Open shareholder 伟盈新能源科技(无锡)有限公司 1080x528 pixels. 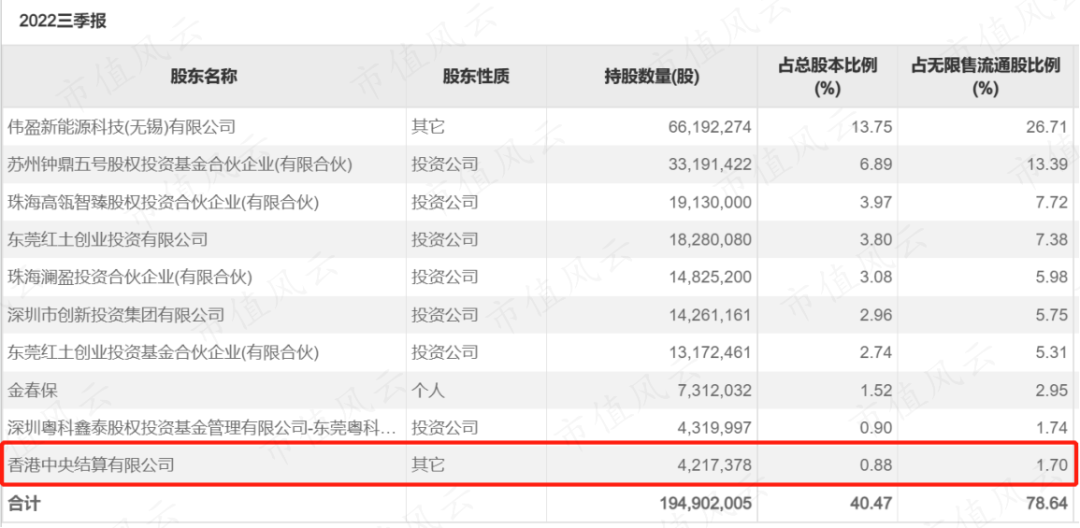pyautogui.click(x=121, y=127)
